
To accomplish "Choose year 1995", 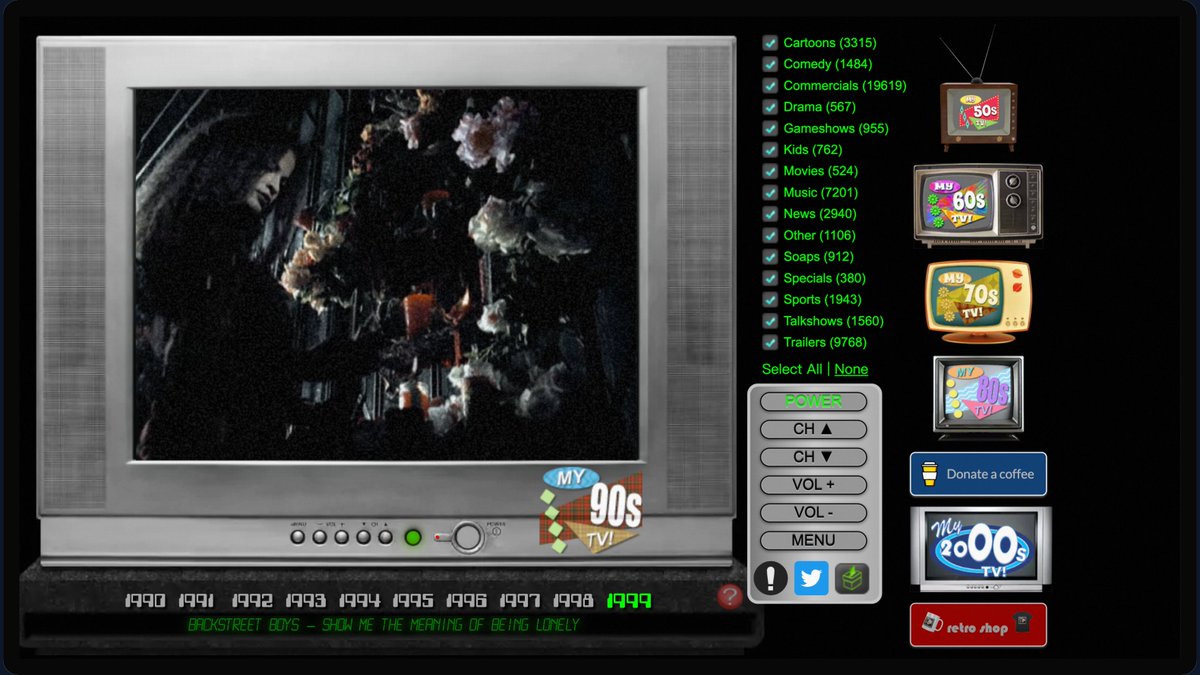I will pos(412,601).
